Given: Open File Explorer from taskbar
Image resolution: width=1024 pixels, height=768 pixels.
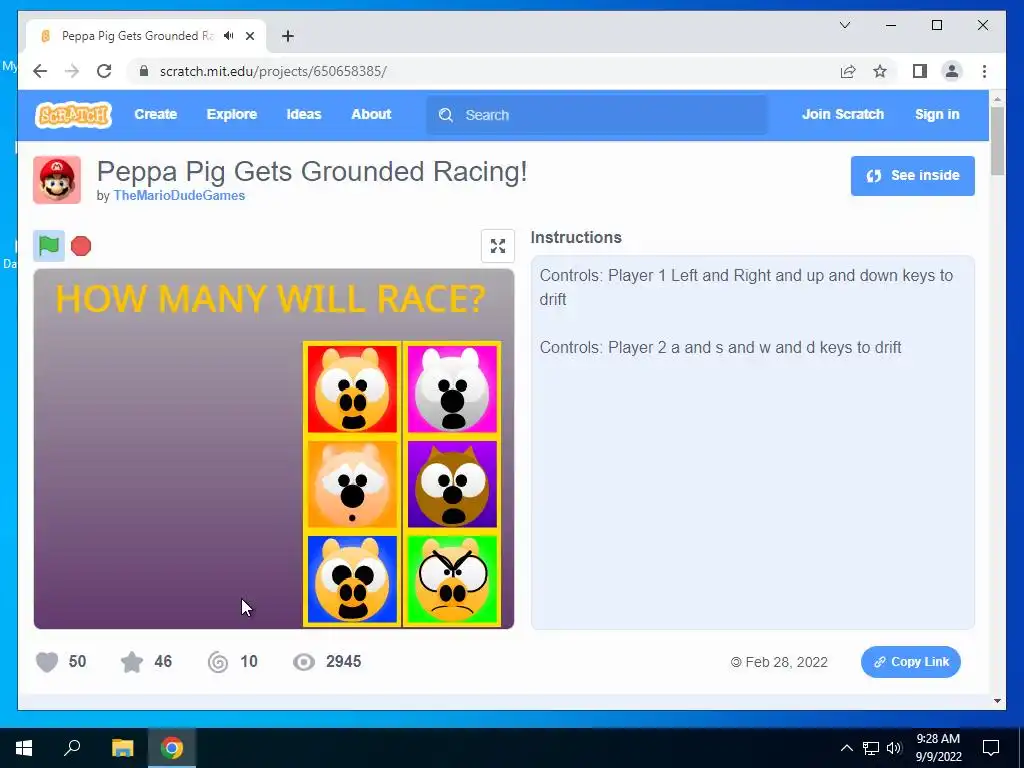Looking at the screenshot, I should pyautogui.click(x=122, y=748).
